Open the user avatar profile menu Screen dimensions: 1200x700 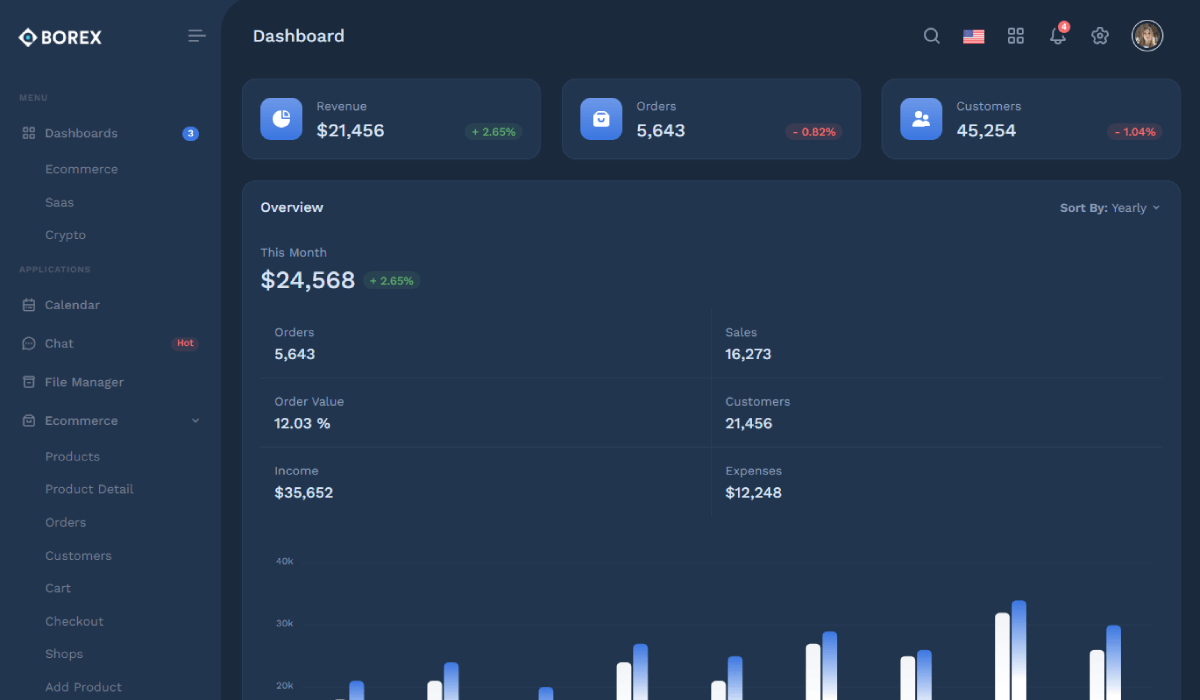[x=1147, y=36]
